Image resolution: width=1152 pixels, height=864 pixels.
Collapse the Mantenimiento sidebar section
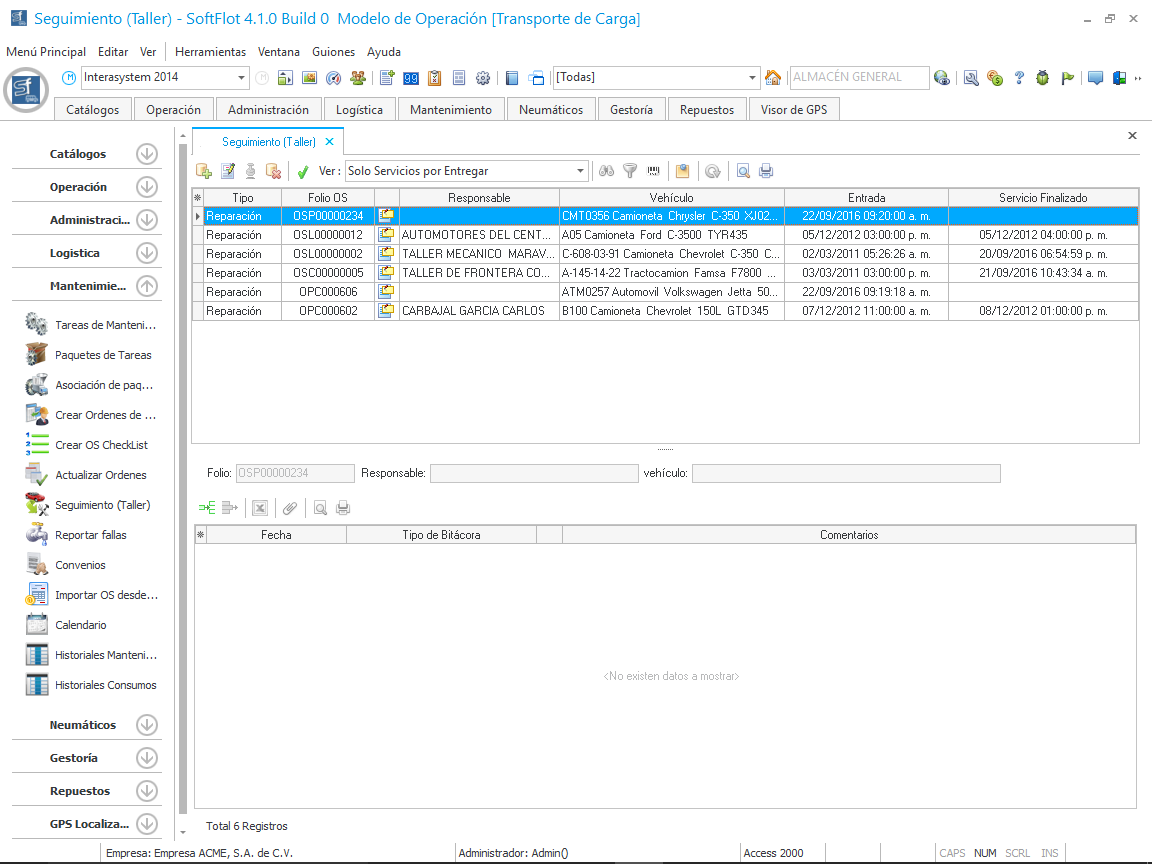pos(147,286)
